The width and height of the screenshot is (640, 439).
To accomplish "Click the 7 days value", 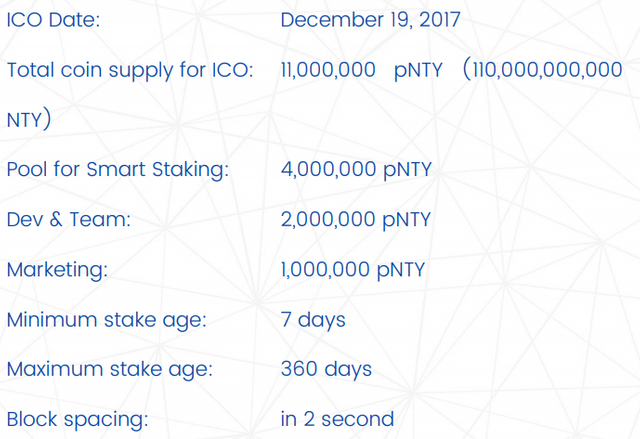I will 313,320.
